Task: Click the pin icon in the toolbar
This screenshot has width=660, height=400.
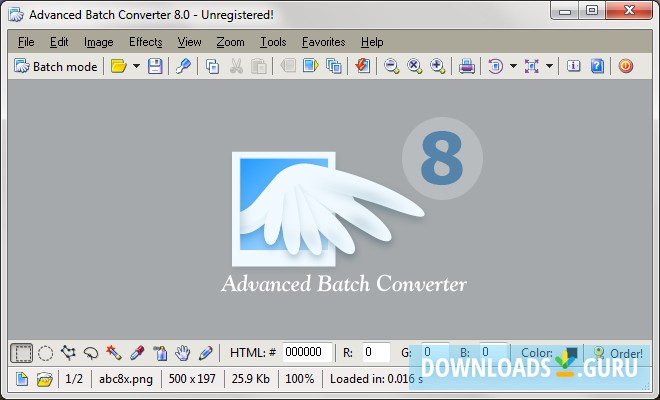Action: coord(183,66)
